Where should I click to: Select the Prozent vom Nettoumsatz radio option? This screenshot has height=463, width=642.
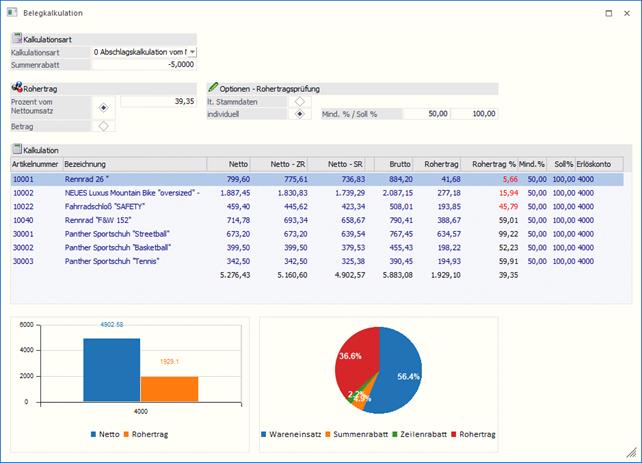104,106
